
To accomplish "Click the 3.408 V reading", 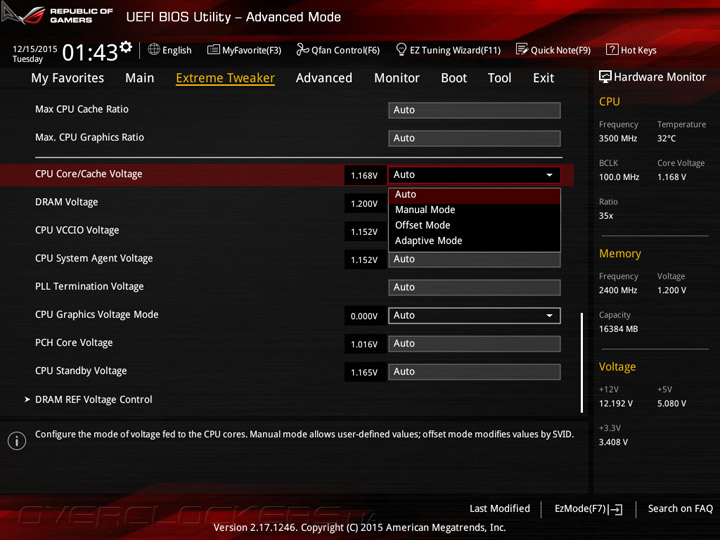I will [613, 442].
